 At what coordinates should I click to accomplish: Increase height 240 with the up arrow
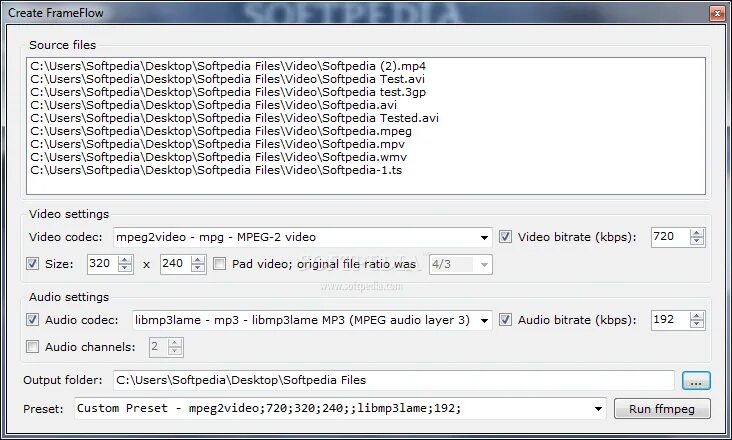pos(198,260)
